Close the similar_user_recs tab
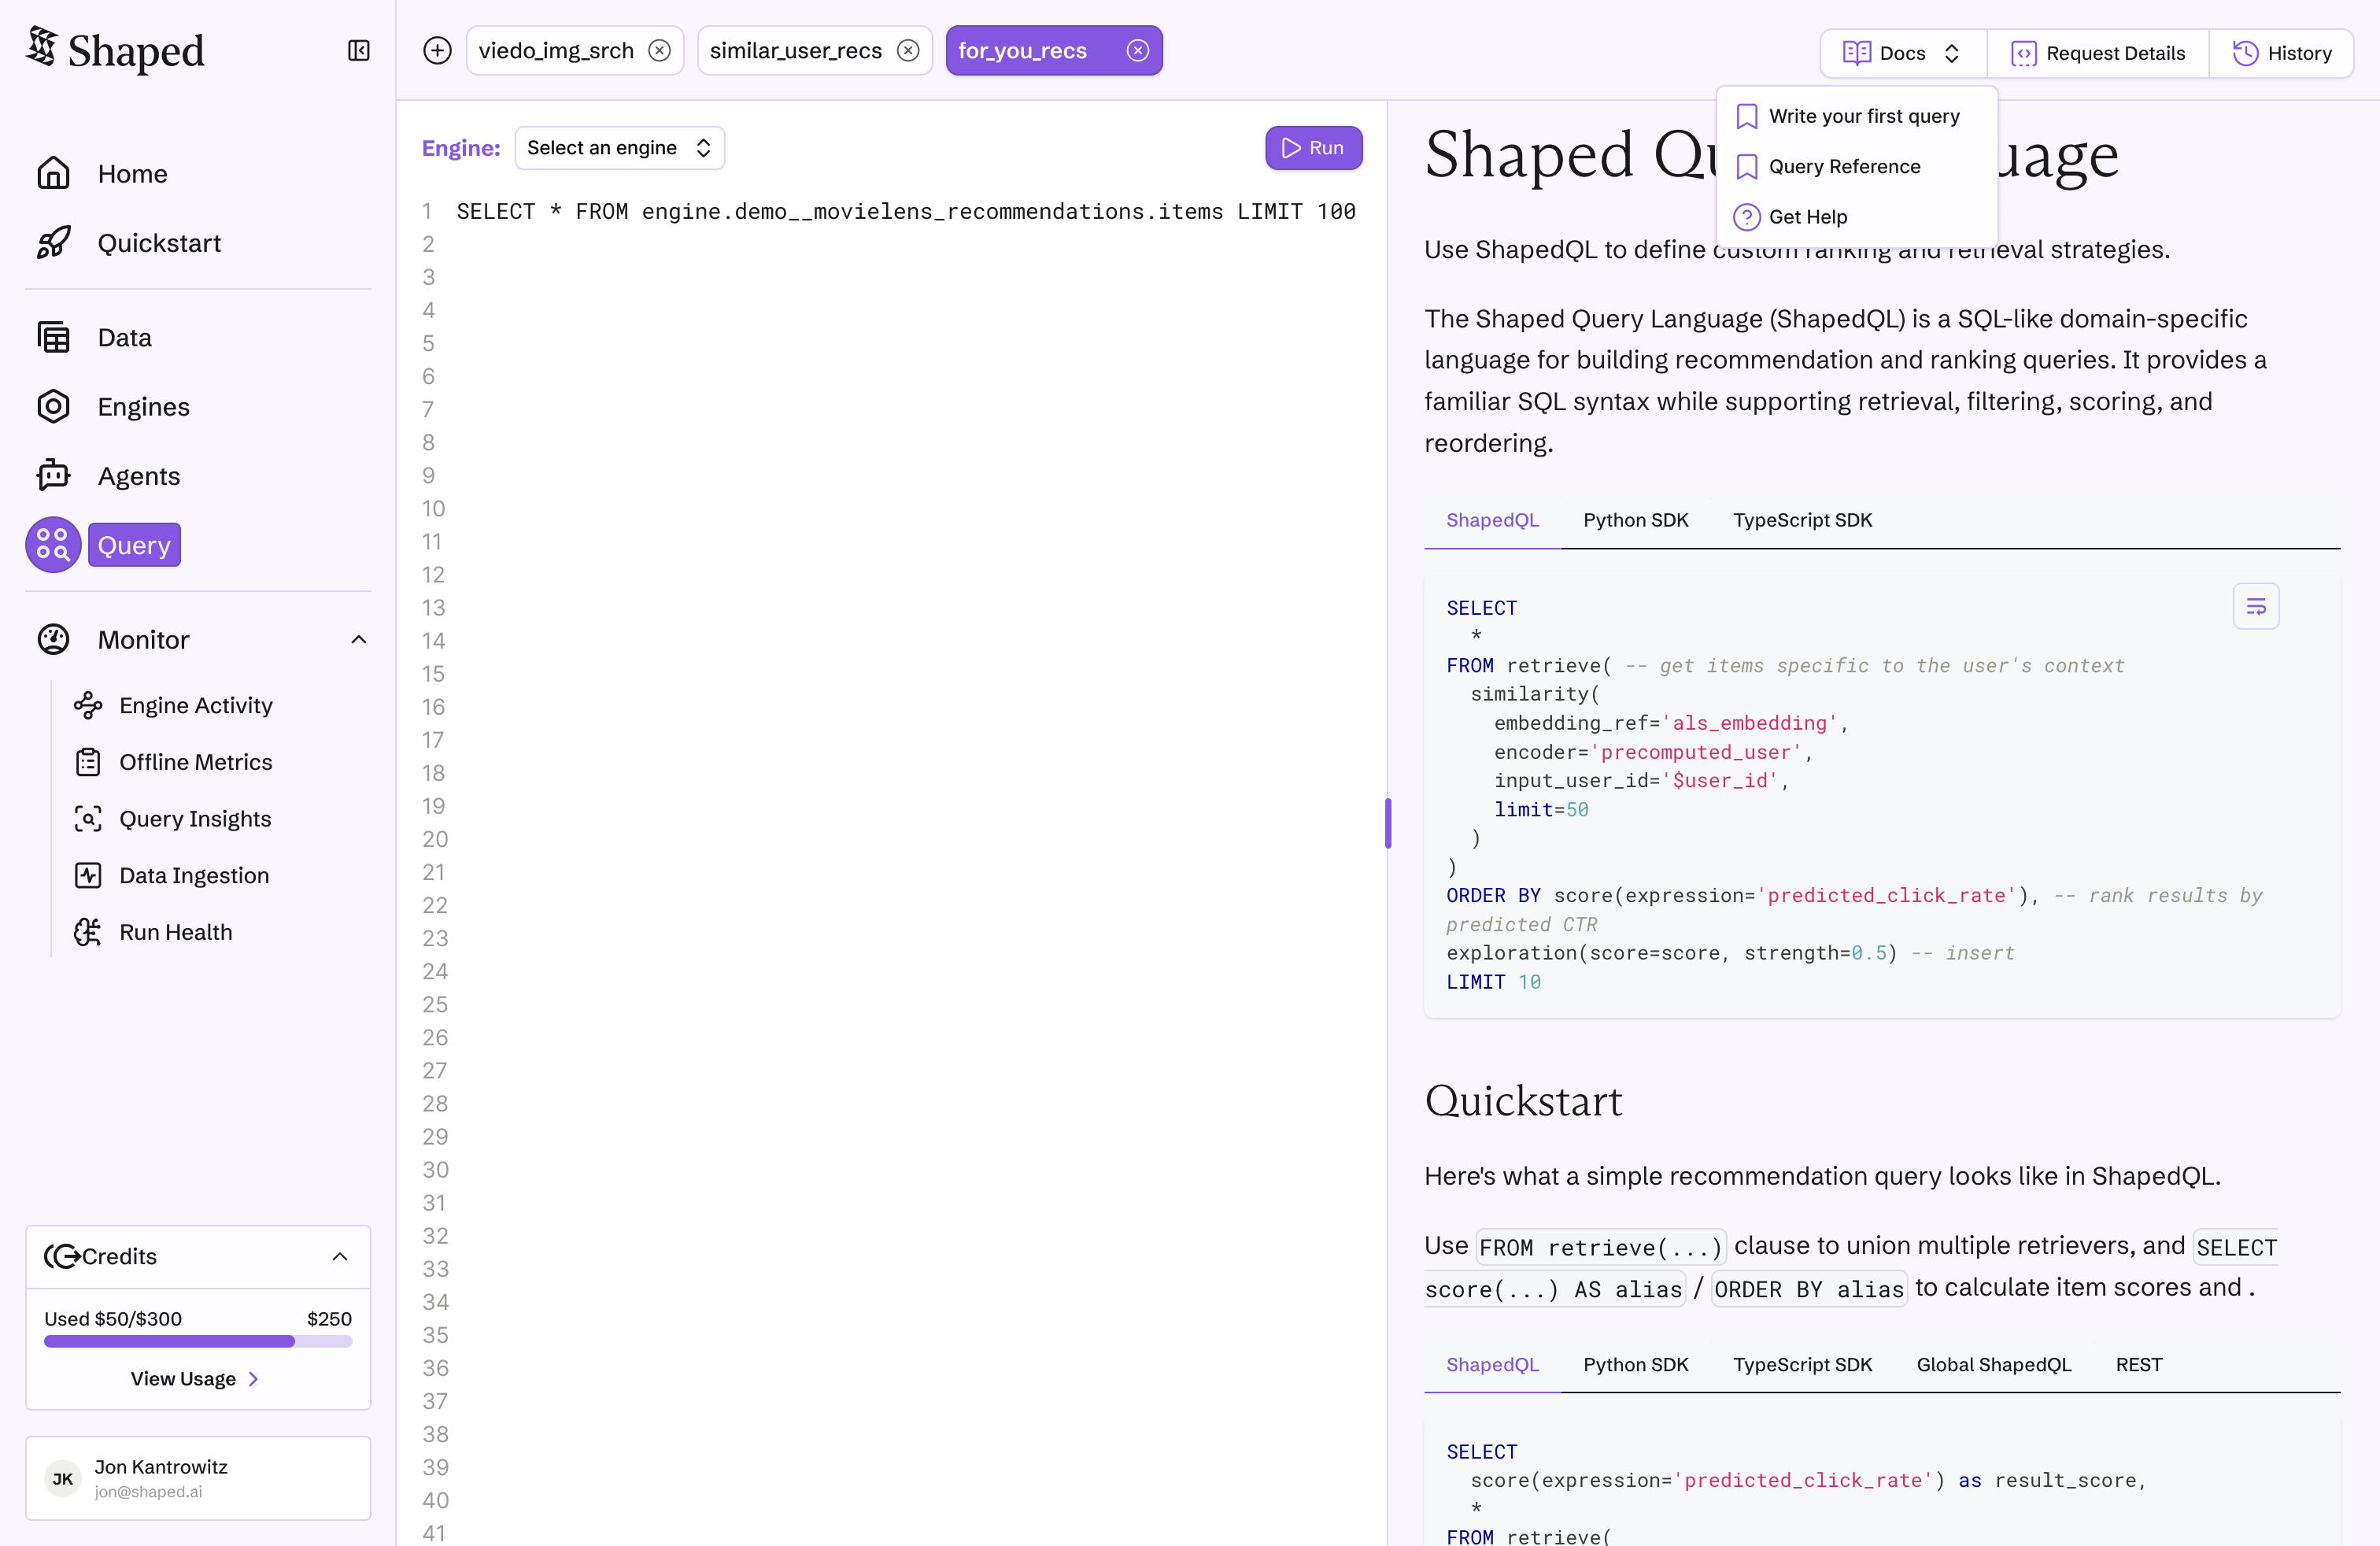 [908, 51]
